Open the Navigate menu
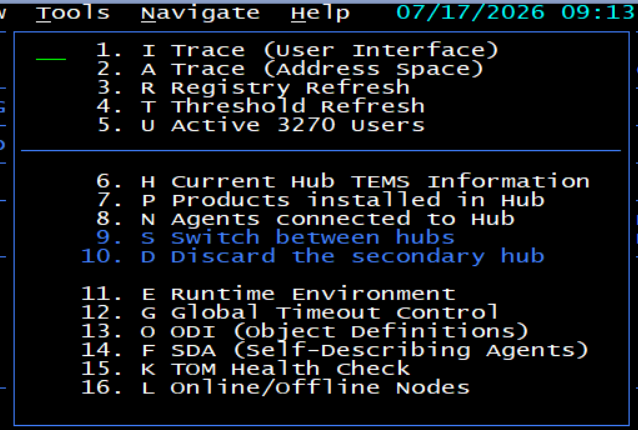Viewport: 638px width, 430px height. point(200,14)
